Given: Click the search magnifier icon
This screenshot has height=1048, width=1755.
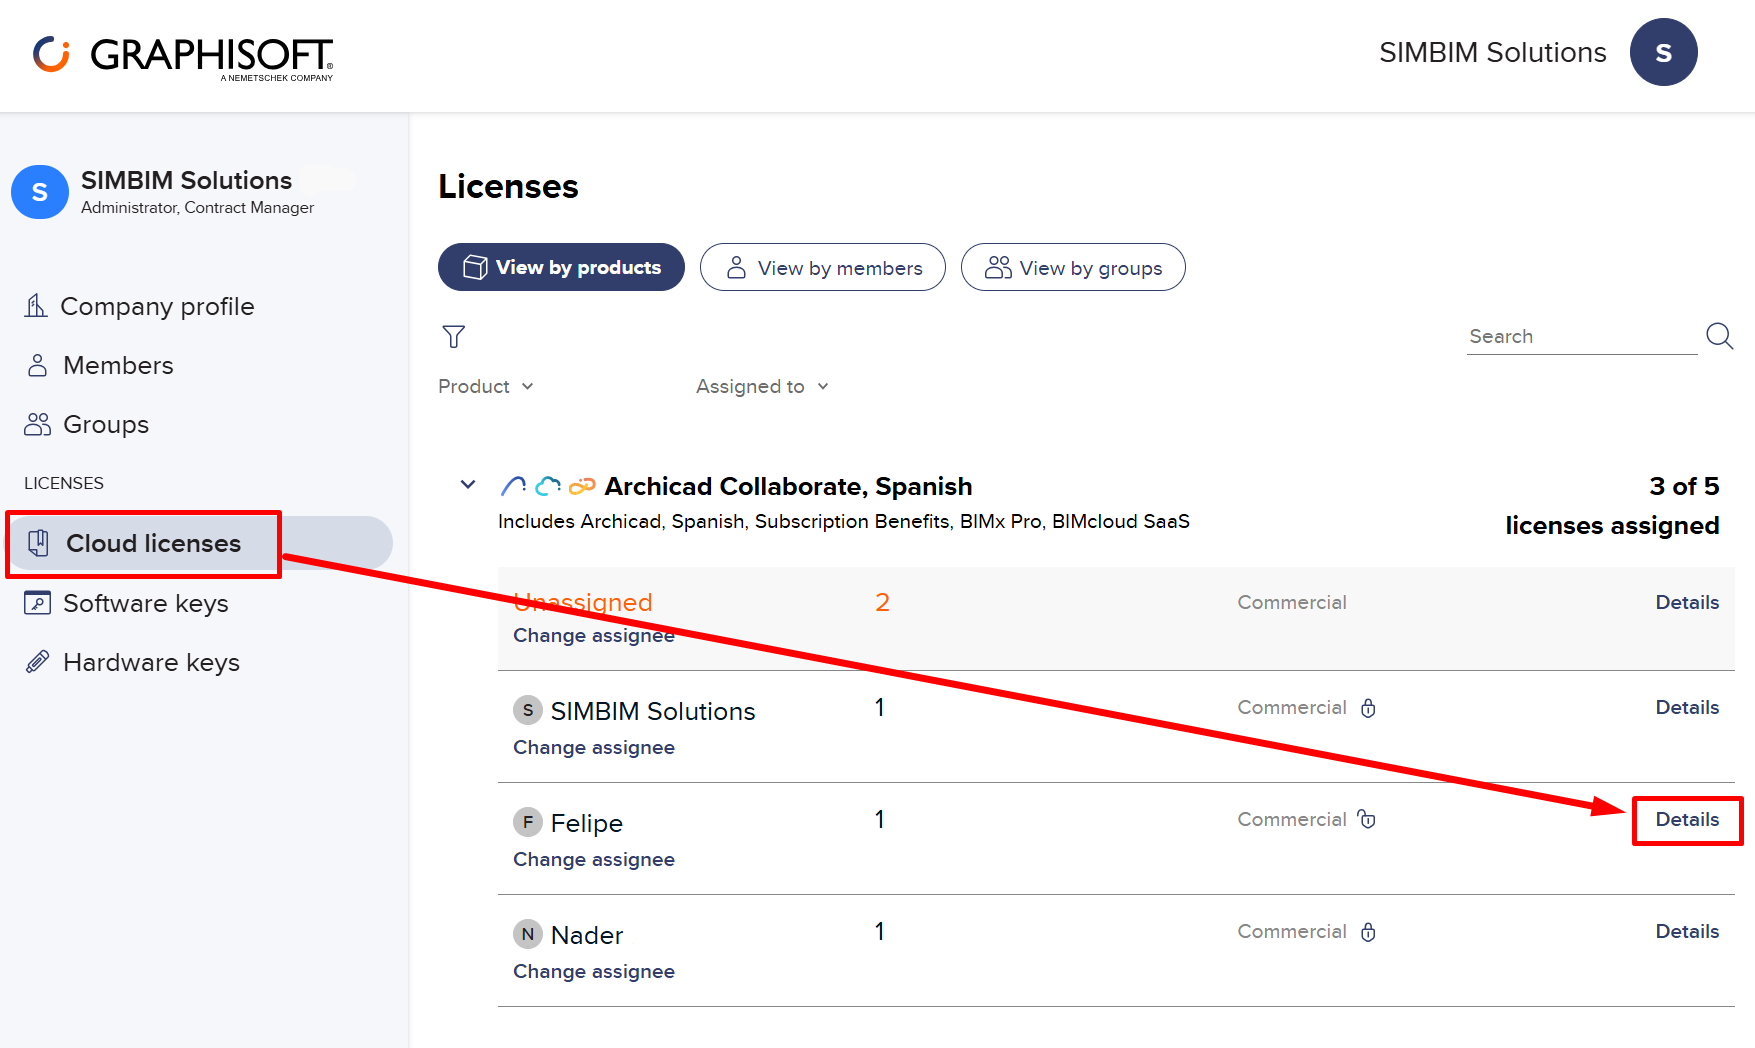Looking at the screenshot, I should (x=1719, y=336).
